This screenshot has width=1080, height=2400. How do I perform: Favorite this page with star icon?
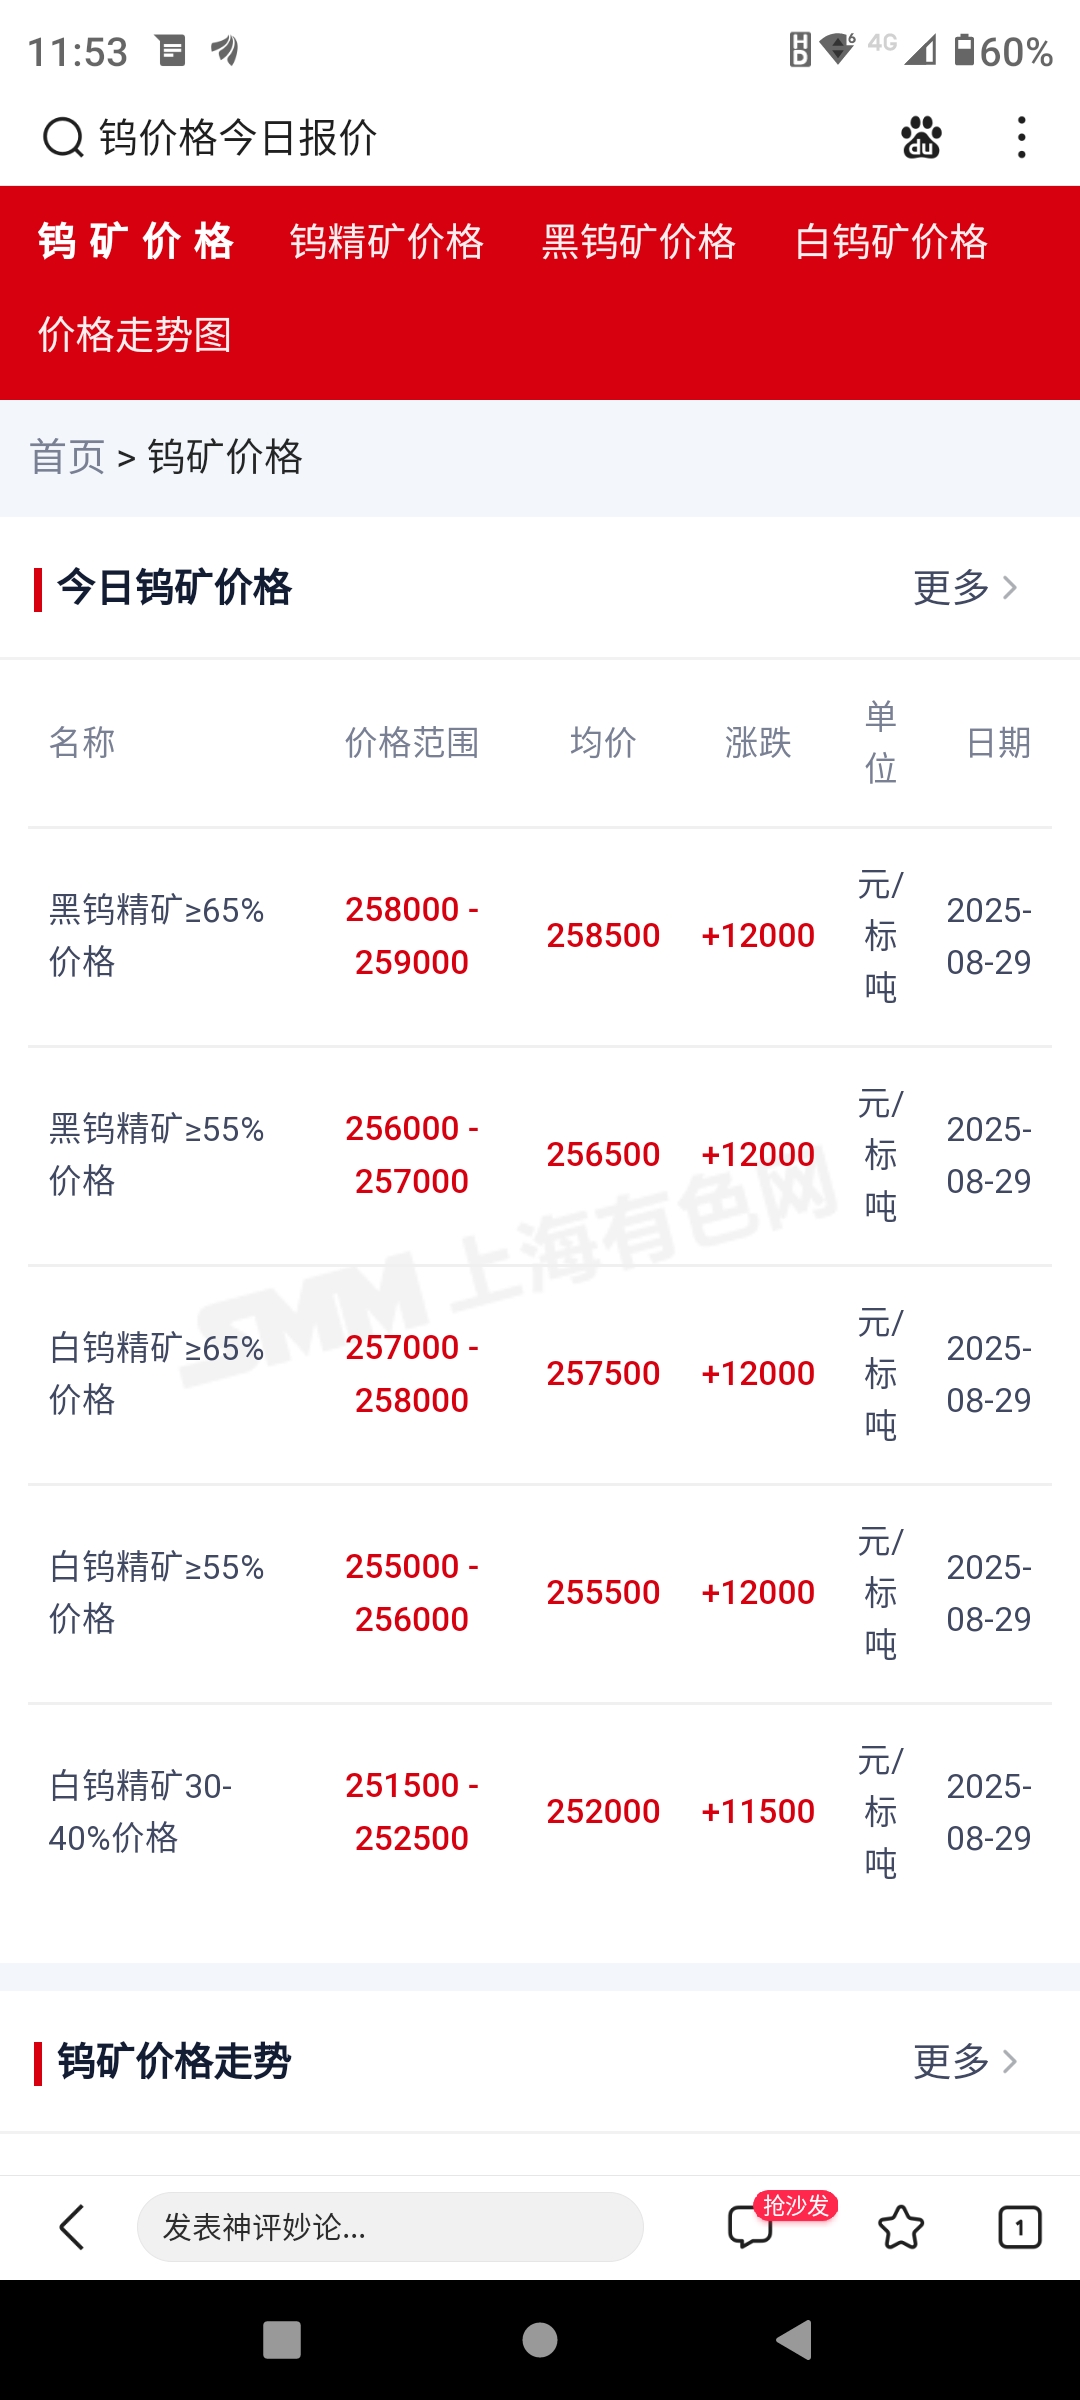(x=901, y=2227)
